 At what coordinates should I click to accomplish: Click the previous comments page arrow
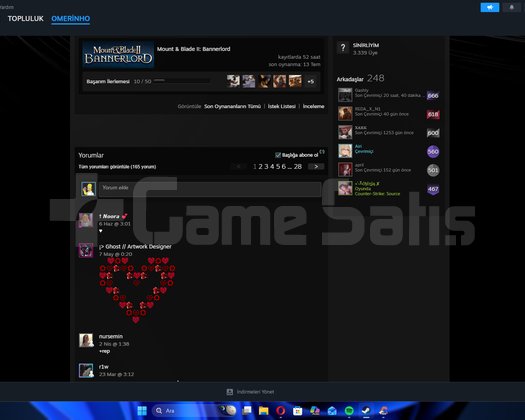click(238, 166)
